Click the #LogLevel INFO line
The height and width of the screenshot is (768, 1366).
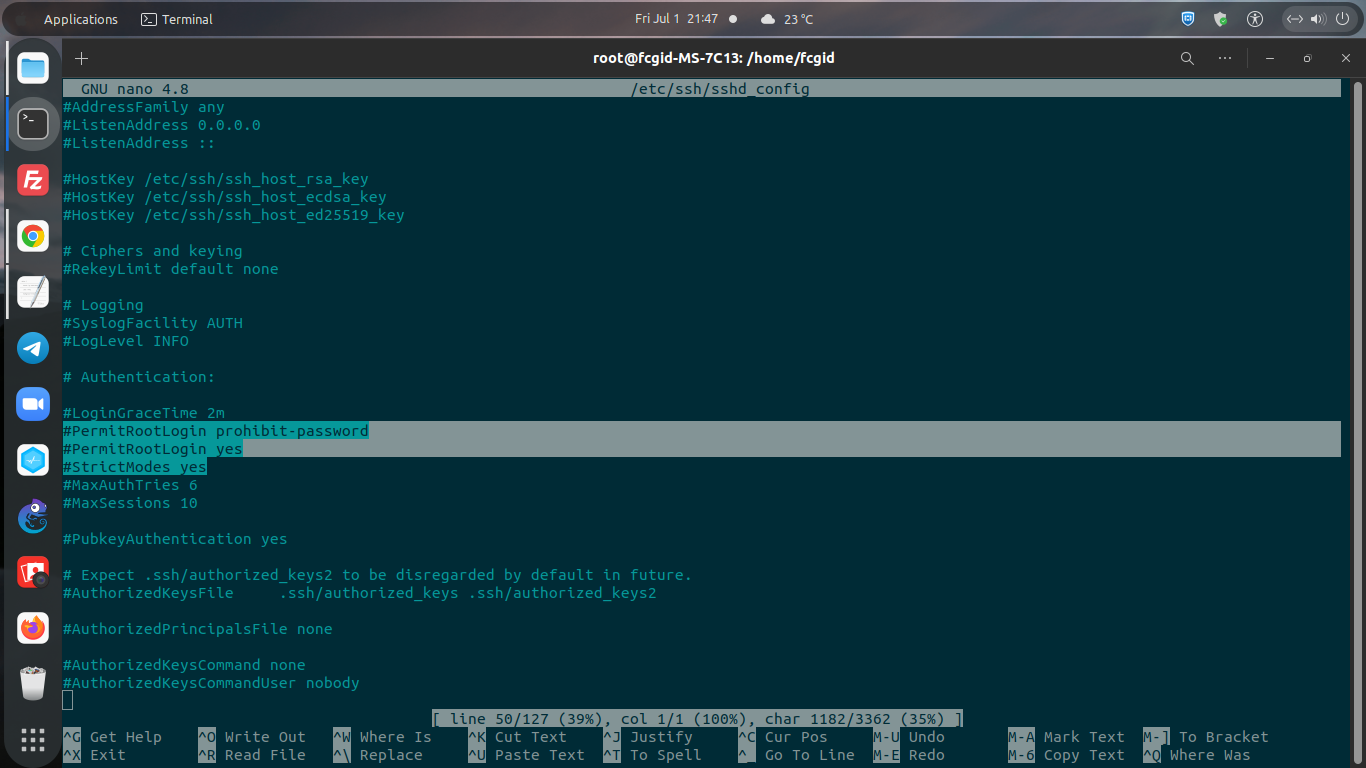click(126, 341)
